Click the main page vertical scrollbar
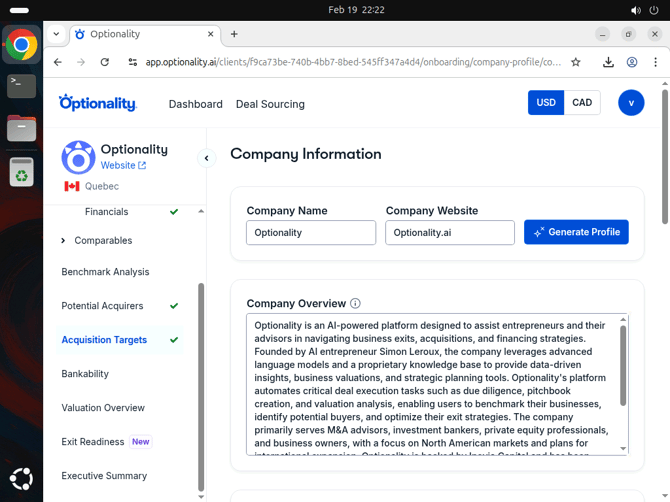670x502 pixels. pos(665,156)
